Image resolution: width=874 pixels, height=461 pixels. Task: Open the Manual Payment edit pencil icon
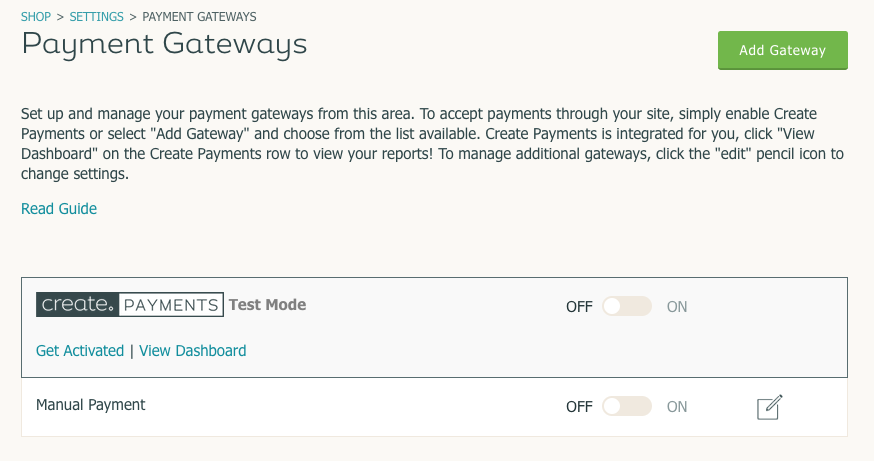(x=769, y=407)
